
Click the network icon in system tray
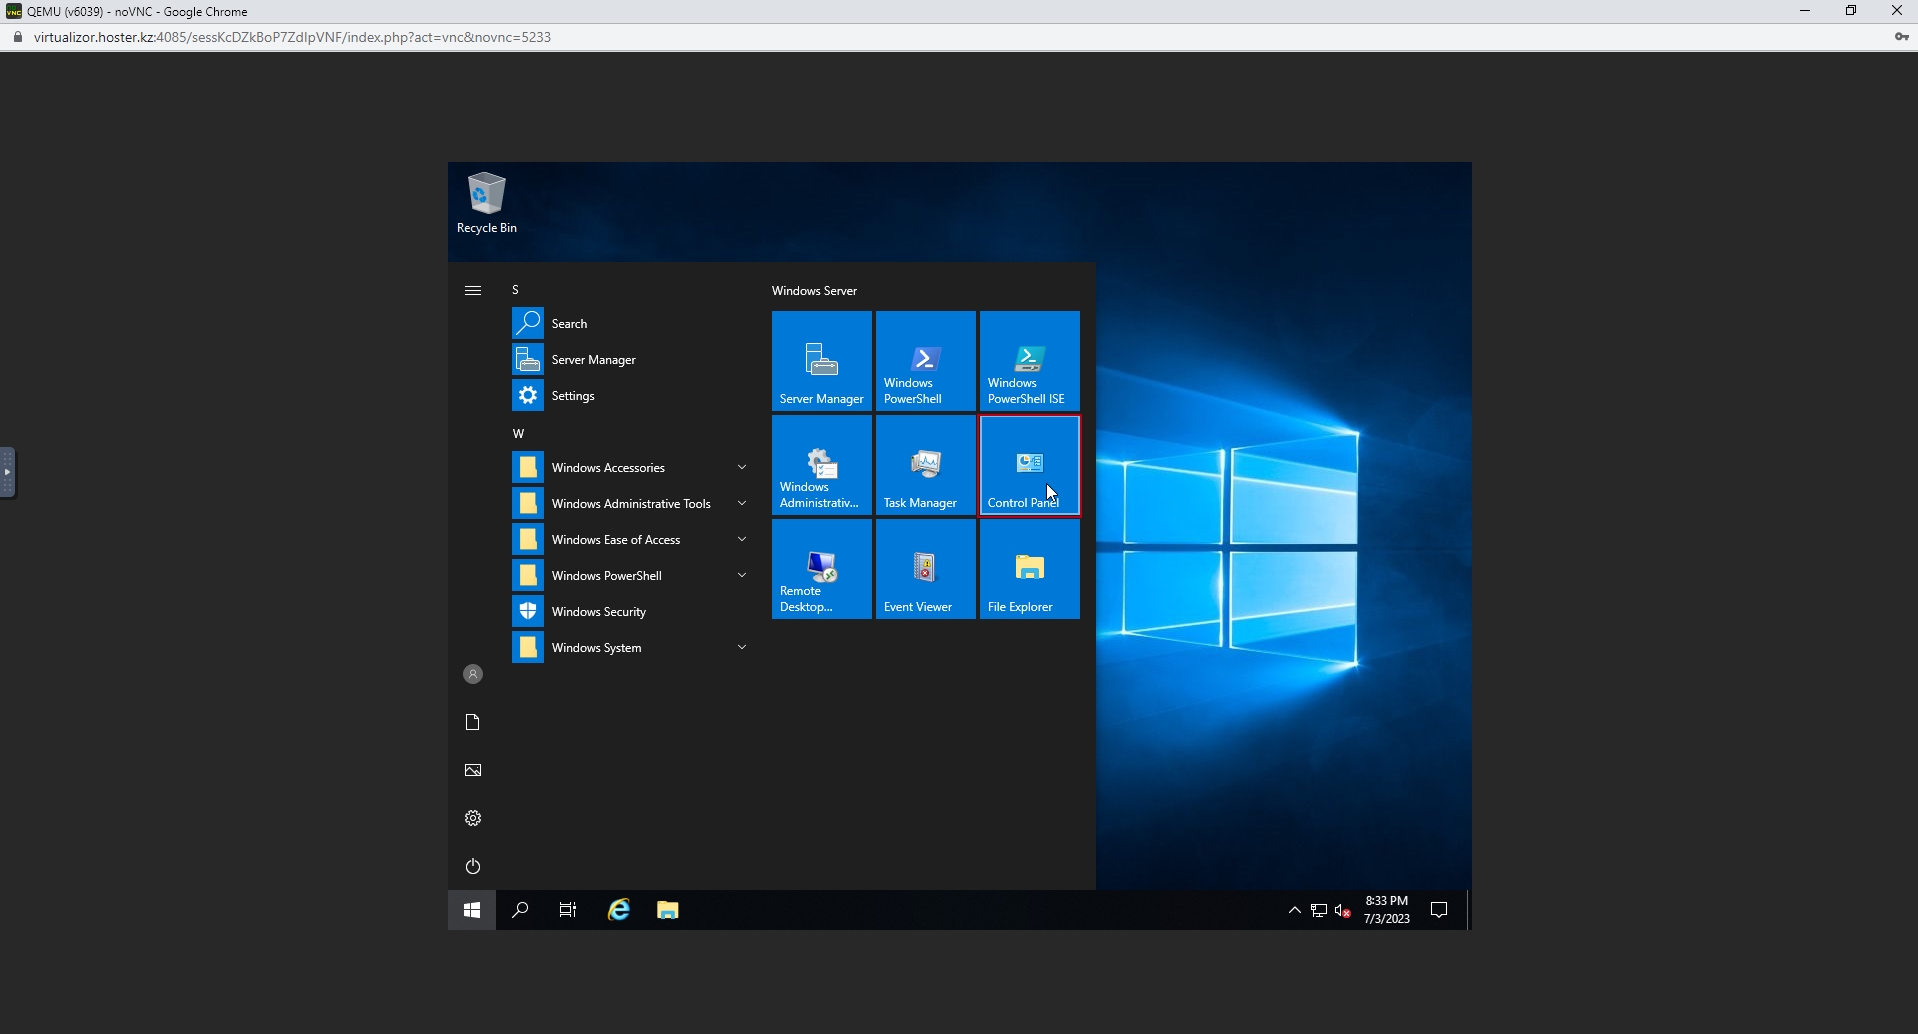click(x=1319, y=910)
